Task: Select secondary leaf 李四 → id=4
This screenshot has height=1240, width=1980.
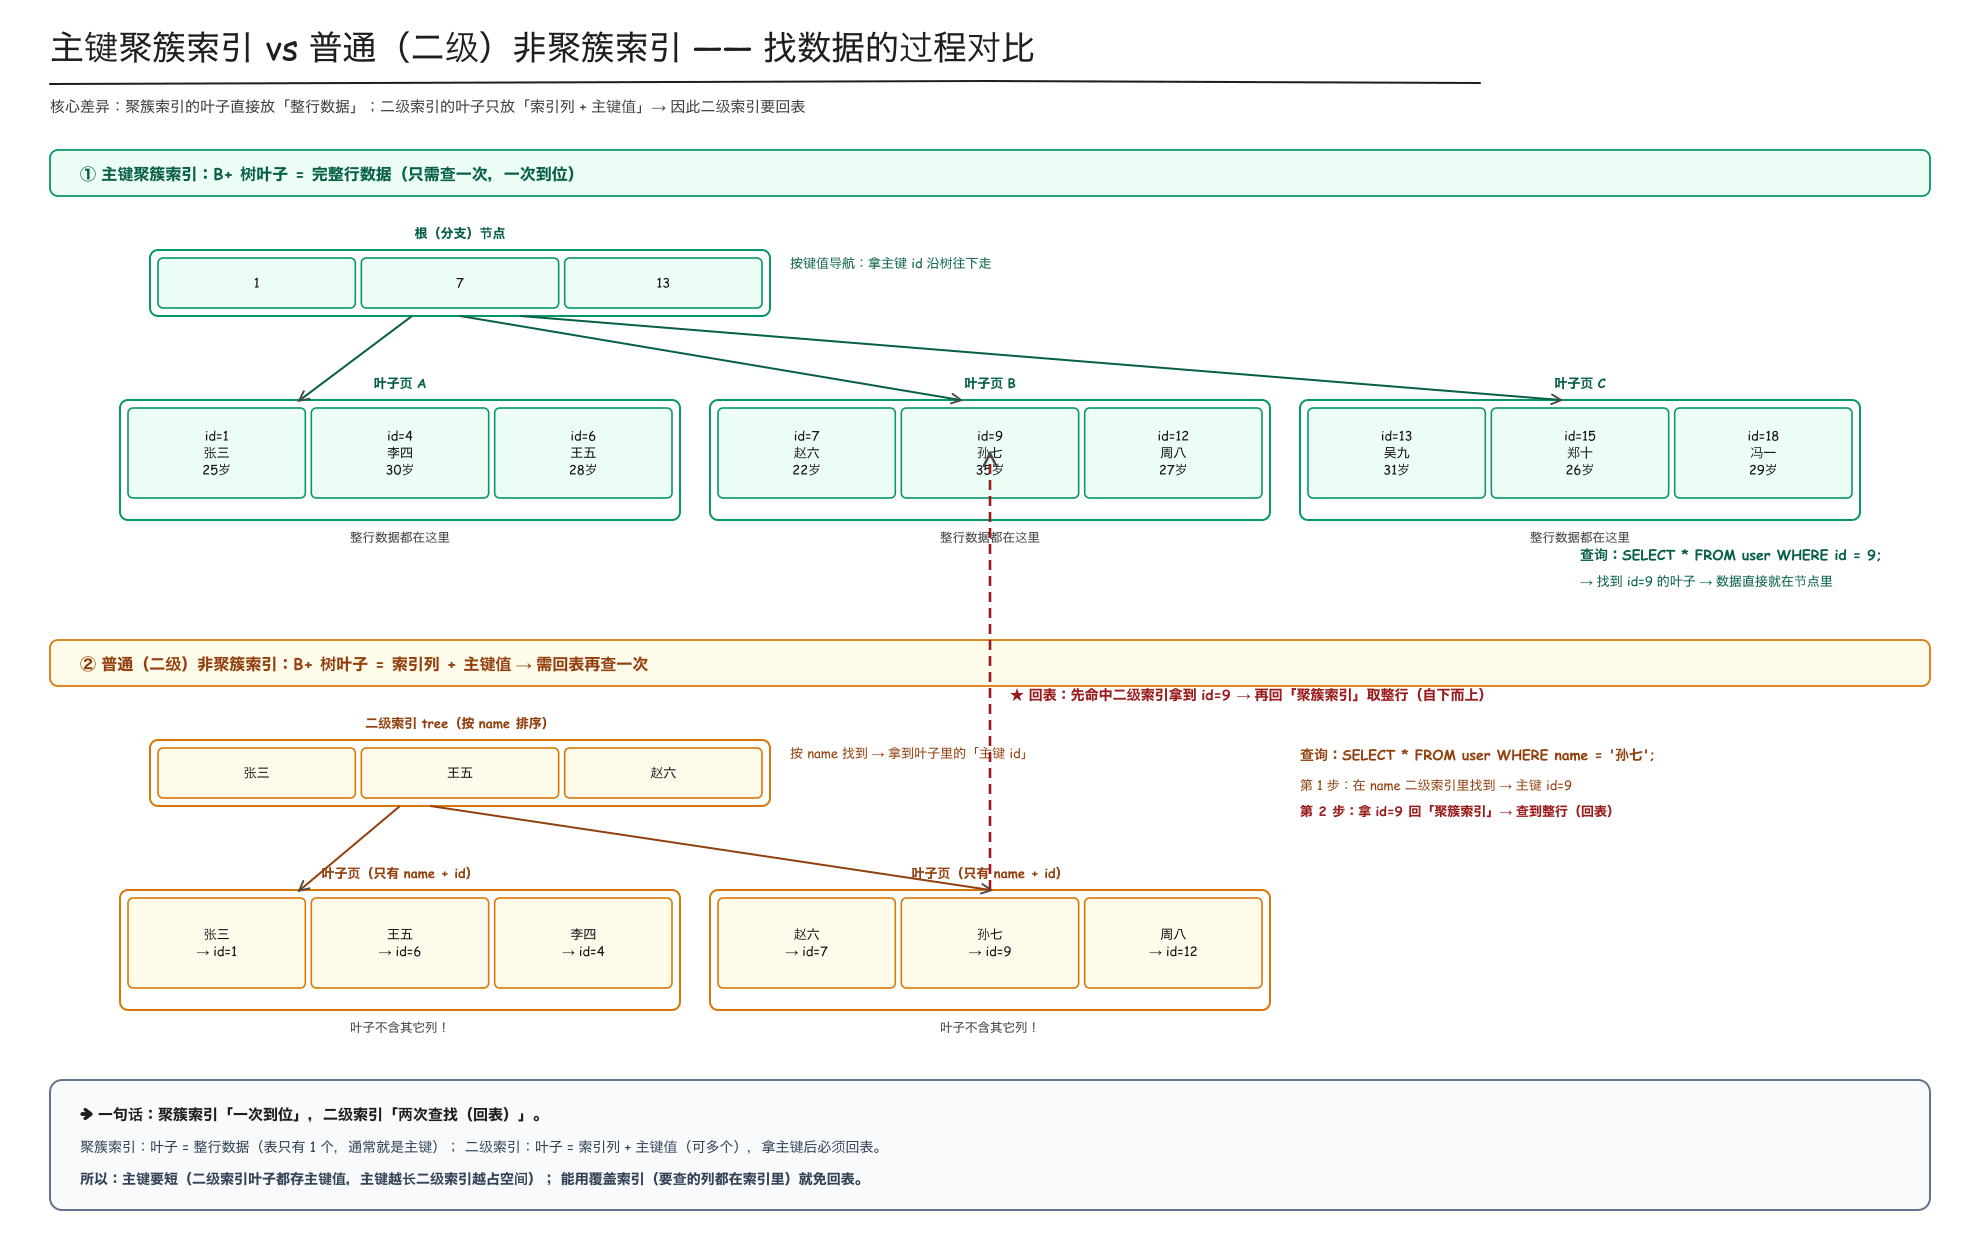Action: tap(583, 943)
